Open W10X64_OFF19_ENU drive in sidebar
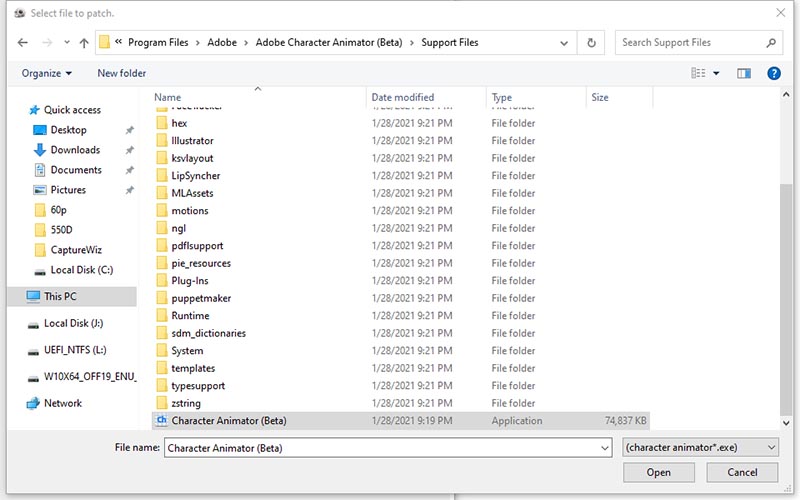 89,377
